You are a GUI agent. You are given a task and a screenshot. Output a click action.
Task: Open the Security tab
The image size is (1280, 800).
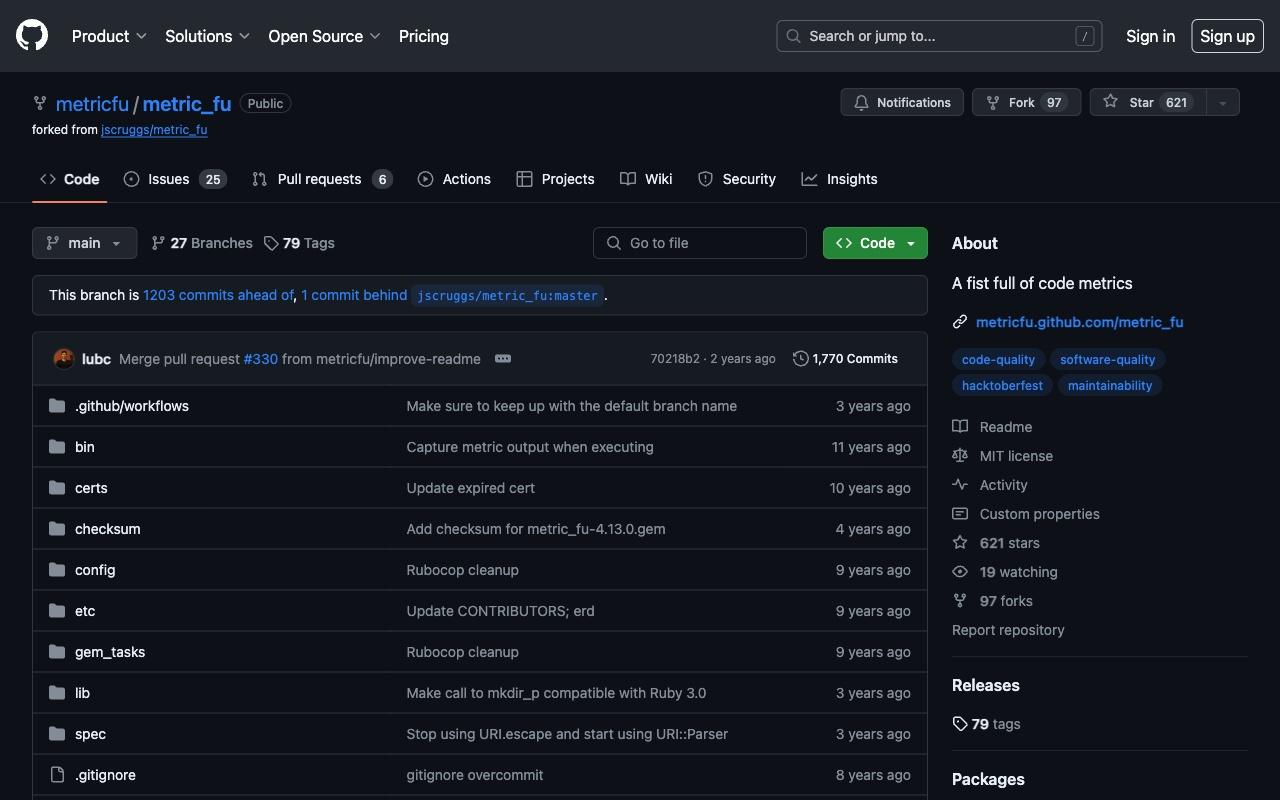click(736, 179)
